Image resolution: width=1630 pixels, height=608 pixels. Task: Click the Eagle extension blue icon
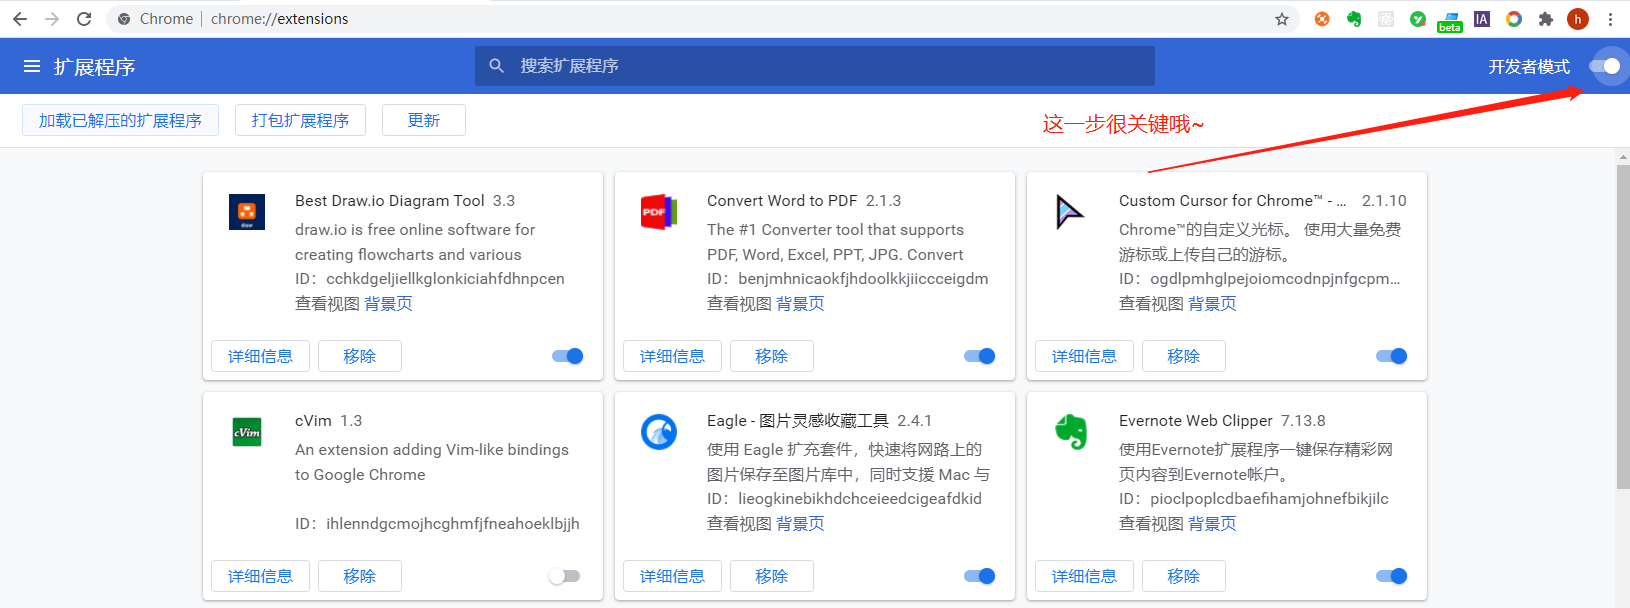coord(659,432)
